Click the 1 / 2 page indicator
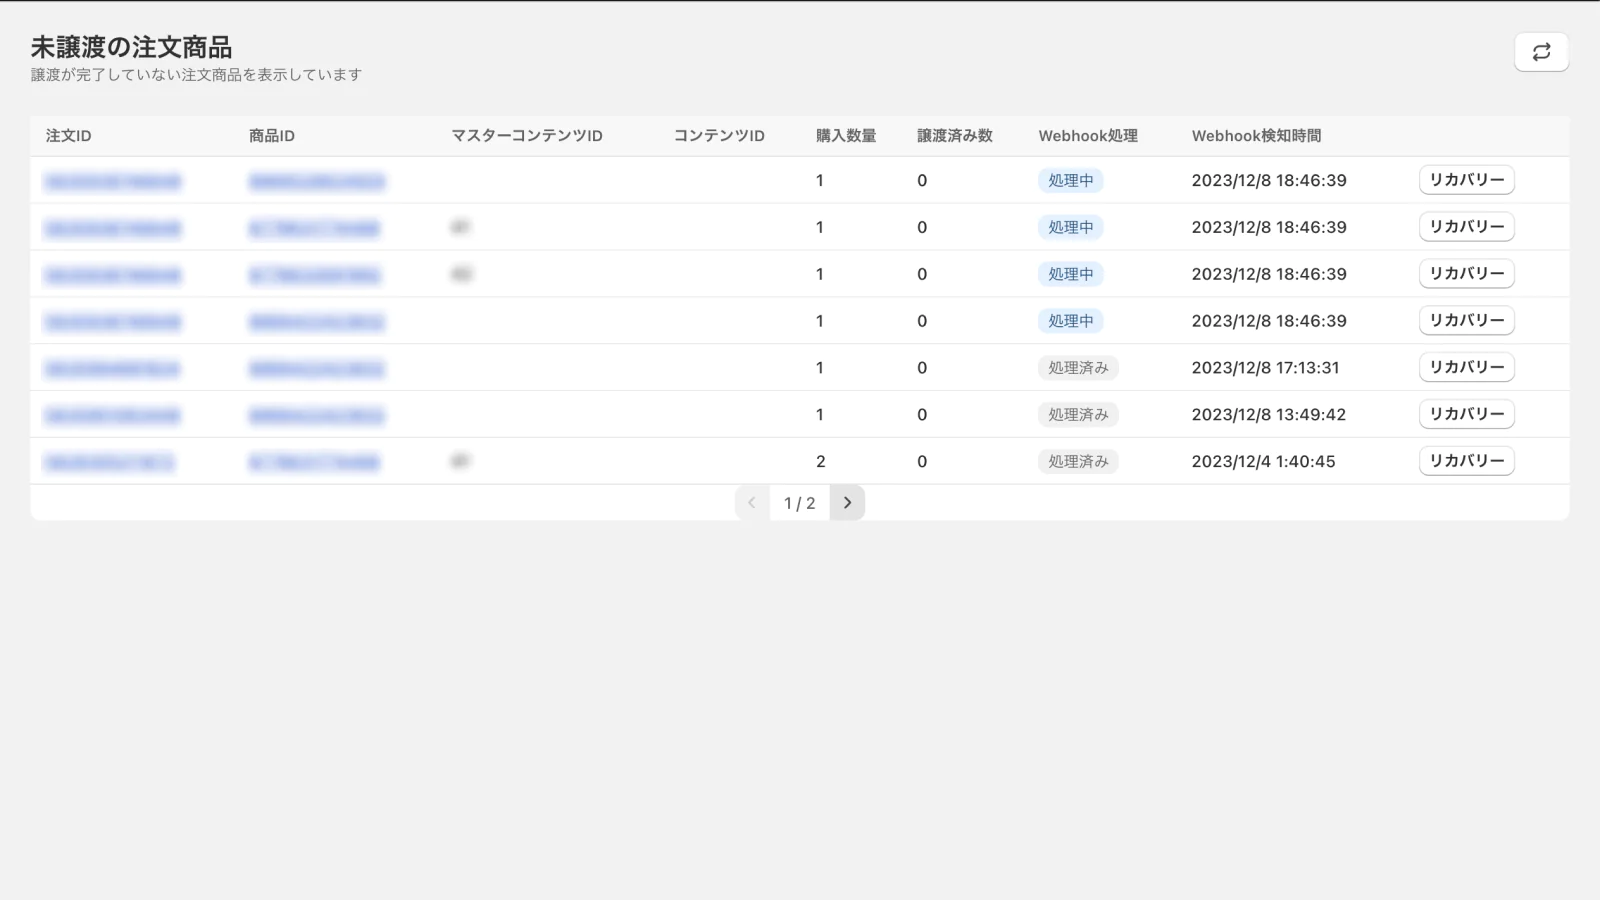The height and width of the screenshot is (900, 1600). (x=799, y=503)
